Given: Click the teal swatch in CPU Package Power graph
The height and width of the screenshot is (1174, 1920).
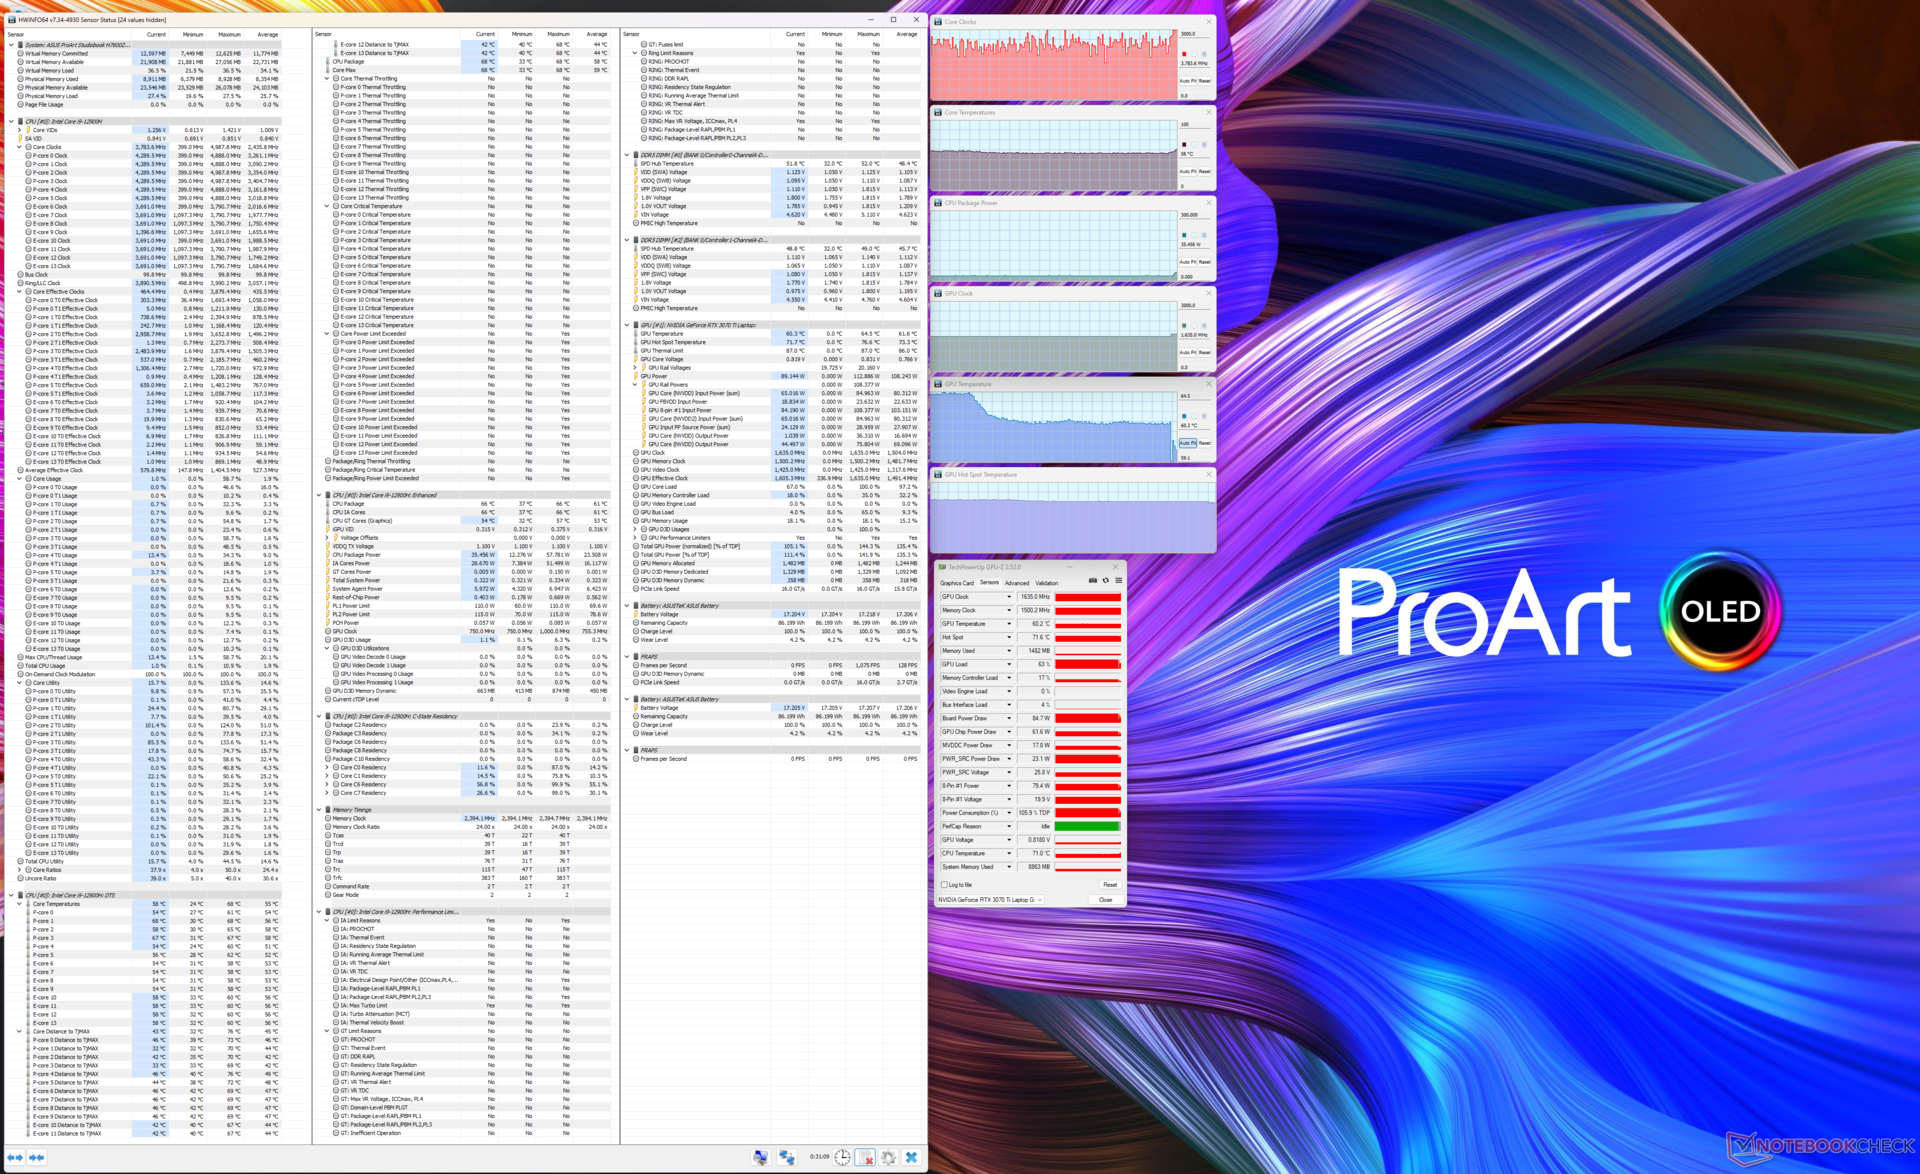Looking at the screenshot, I should 1185,235.
